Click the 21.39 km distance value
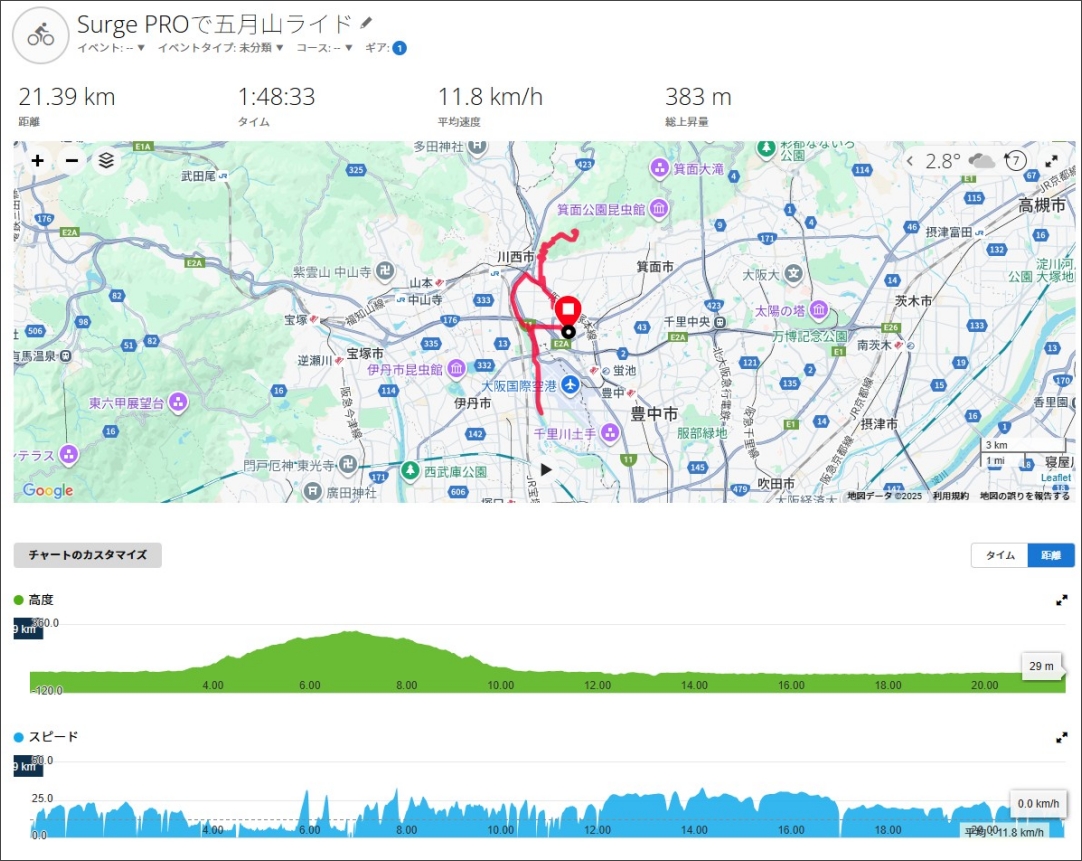Viewport: 1082px width, 861px height. pyautogui.click(x=67, y=97)
